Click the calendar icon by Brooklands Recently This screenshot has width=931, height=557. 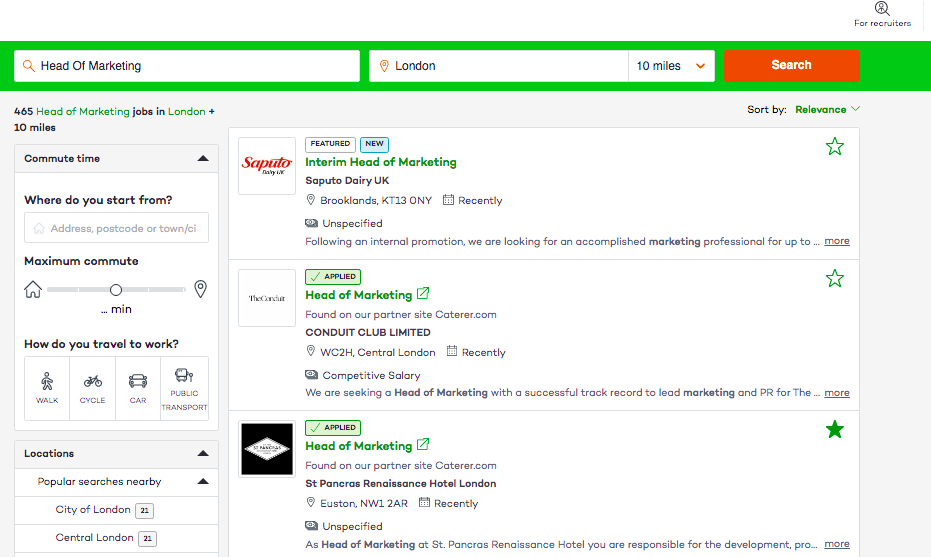coord(448,200)
